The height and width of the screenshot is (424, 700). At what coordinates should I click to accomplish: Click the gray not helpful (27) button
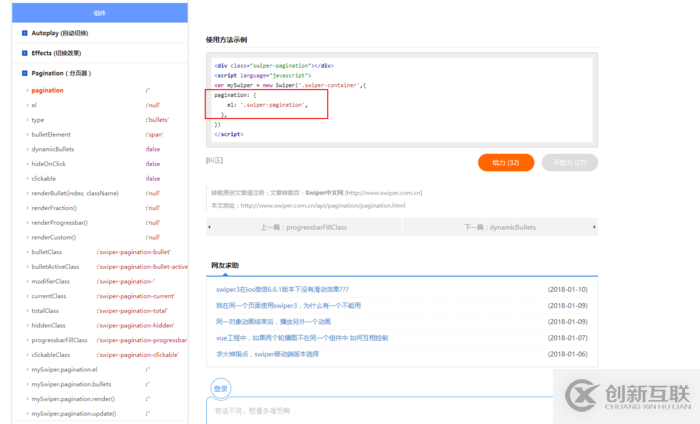(570, 162)
